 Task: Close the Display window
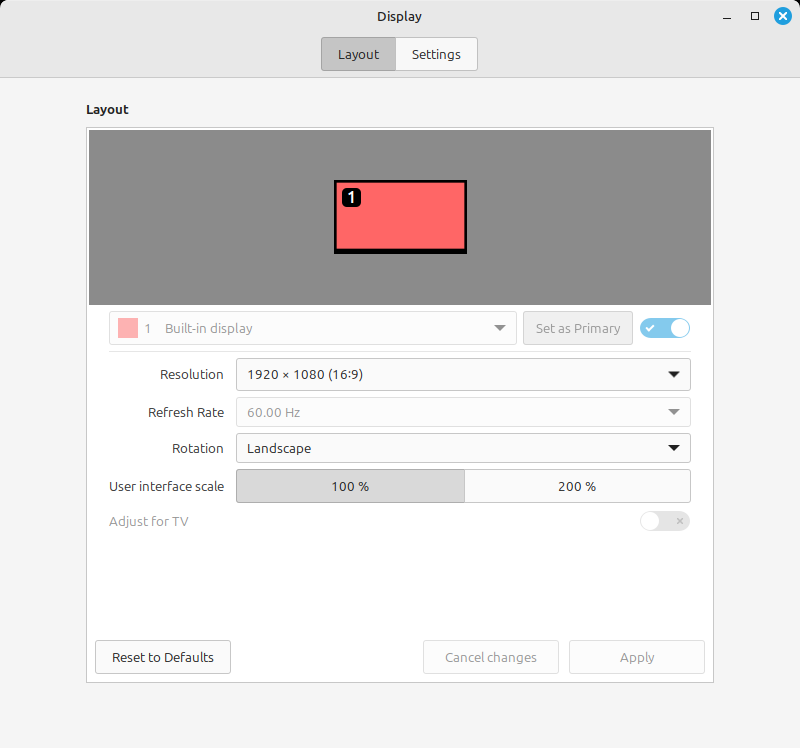pyautogui.click(x=783, y=16)
